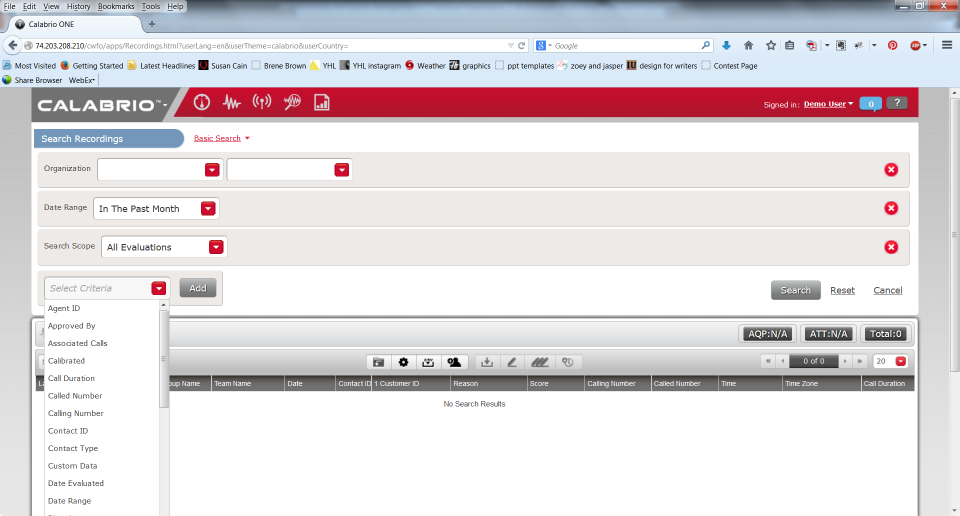Click the Search button

click(795, 290)
